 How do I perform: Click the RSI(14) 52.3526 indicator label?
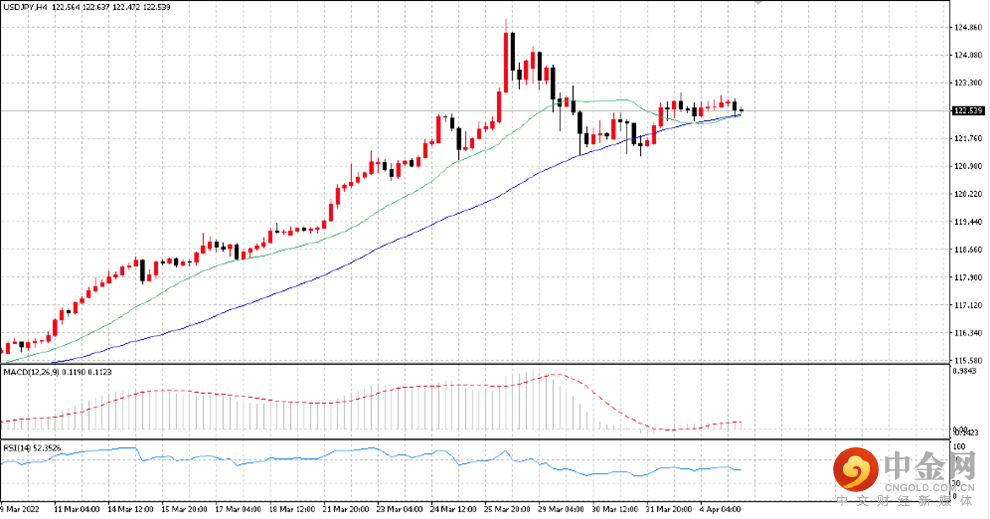[x=32, y=448]
